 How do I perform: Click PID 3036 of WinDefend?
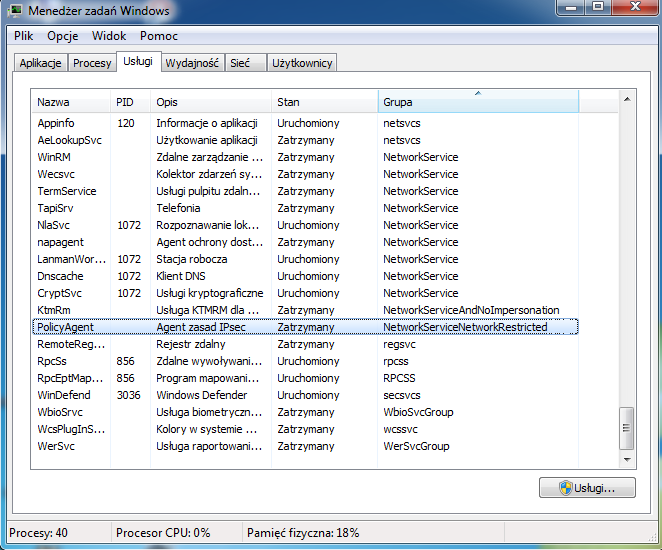(129, 395)
